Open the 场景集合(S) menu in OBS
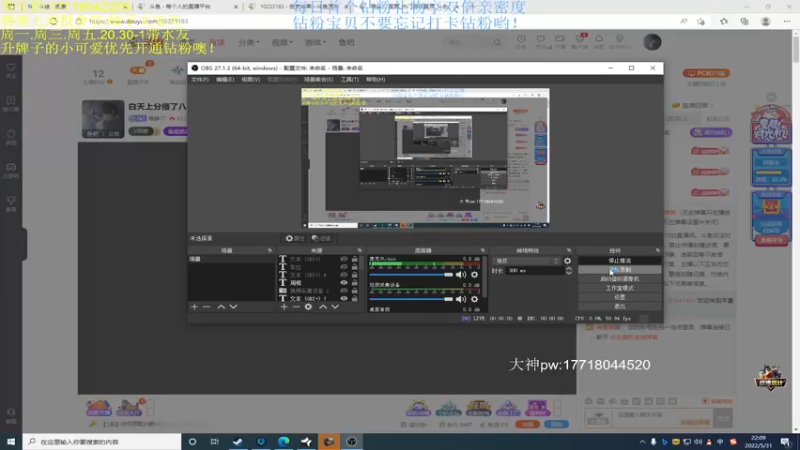 318,80
